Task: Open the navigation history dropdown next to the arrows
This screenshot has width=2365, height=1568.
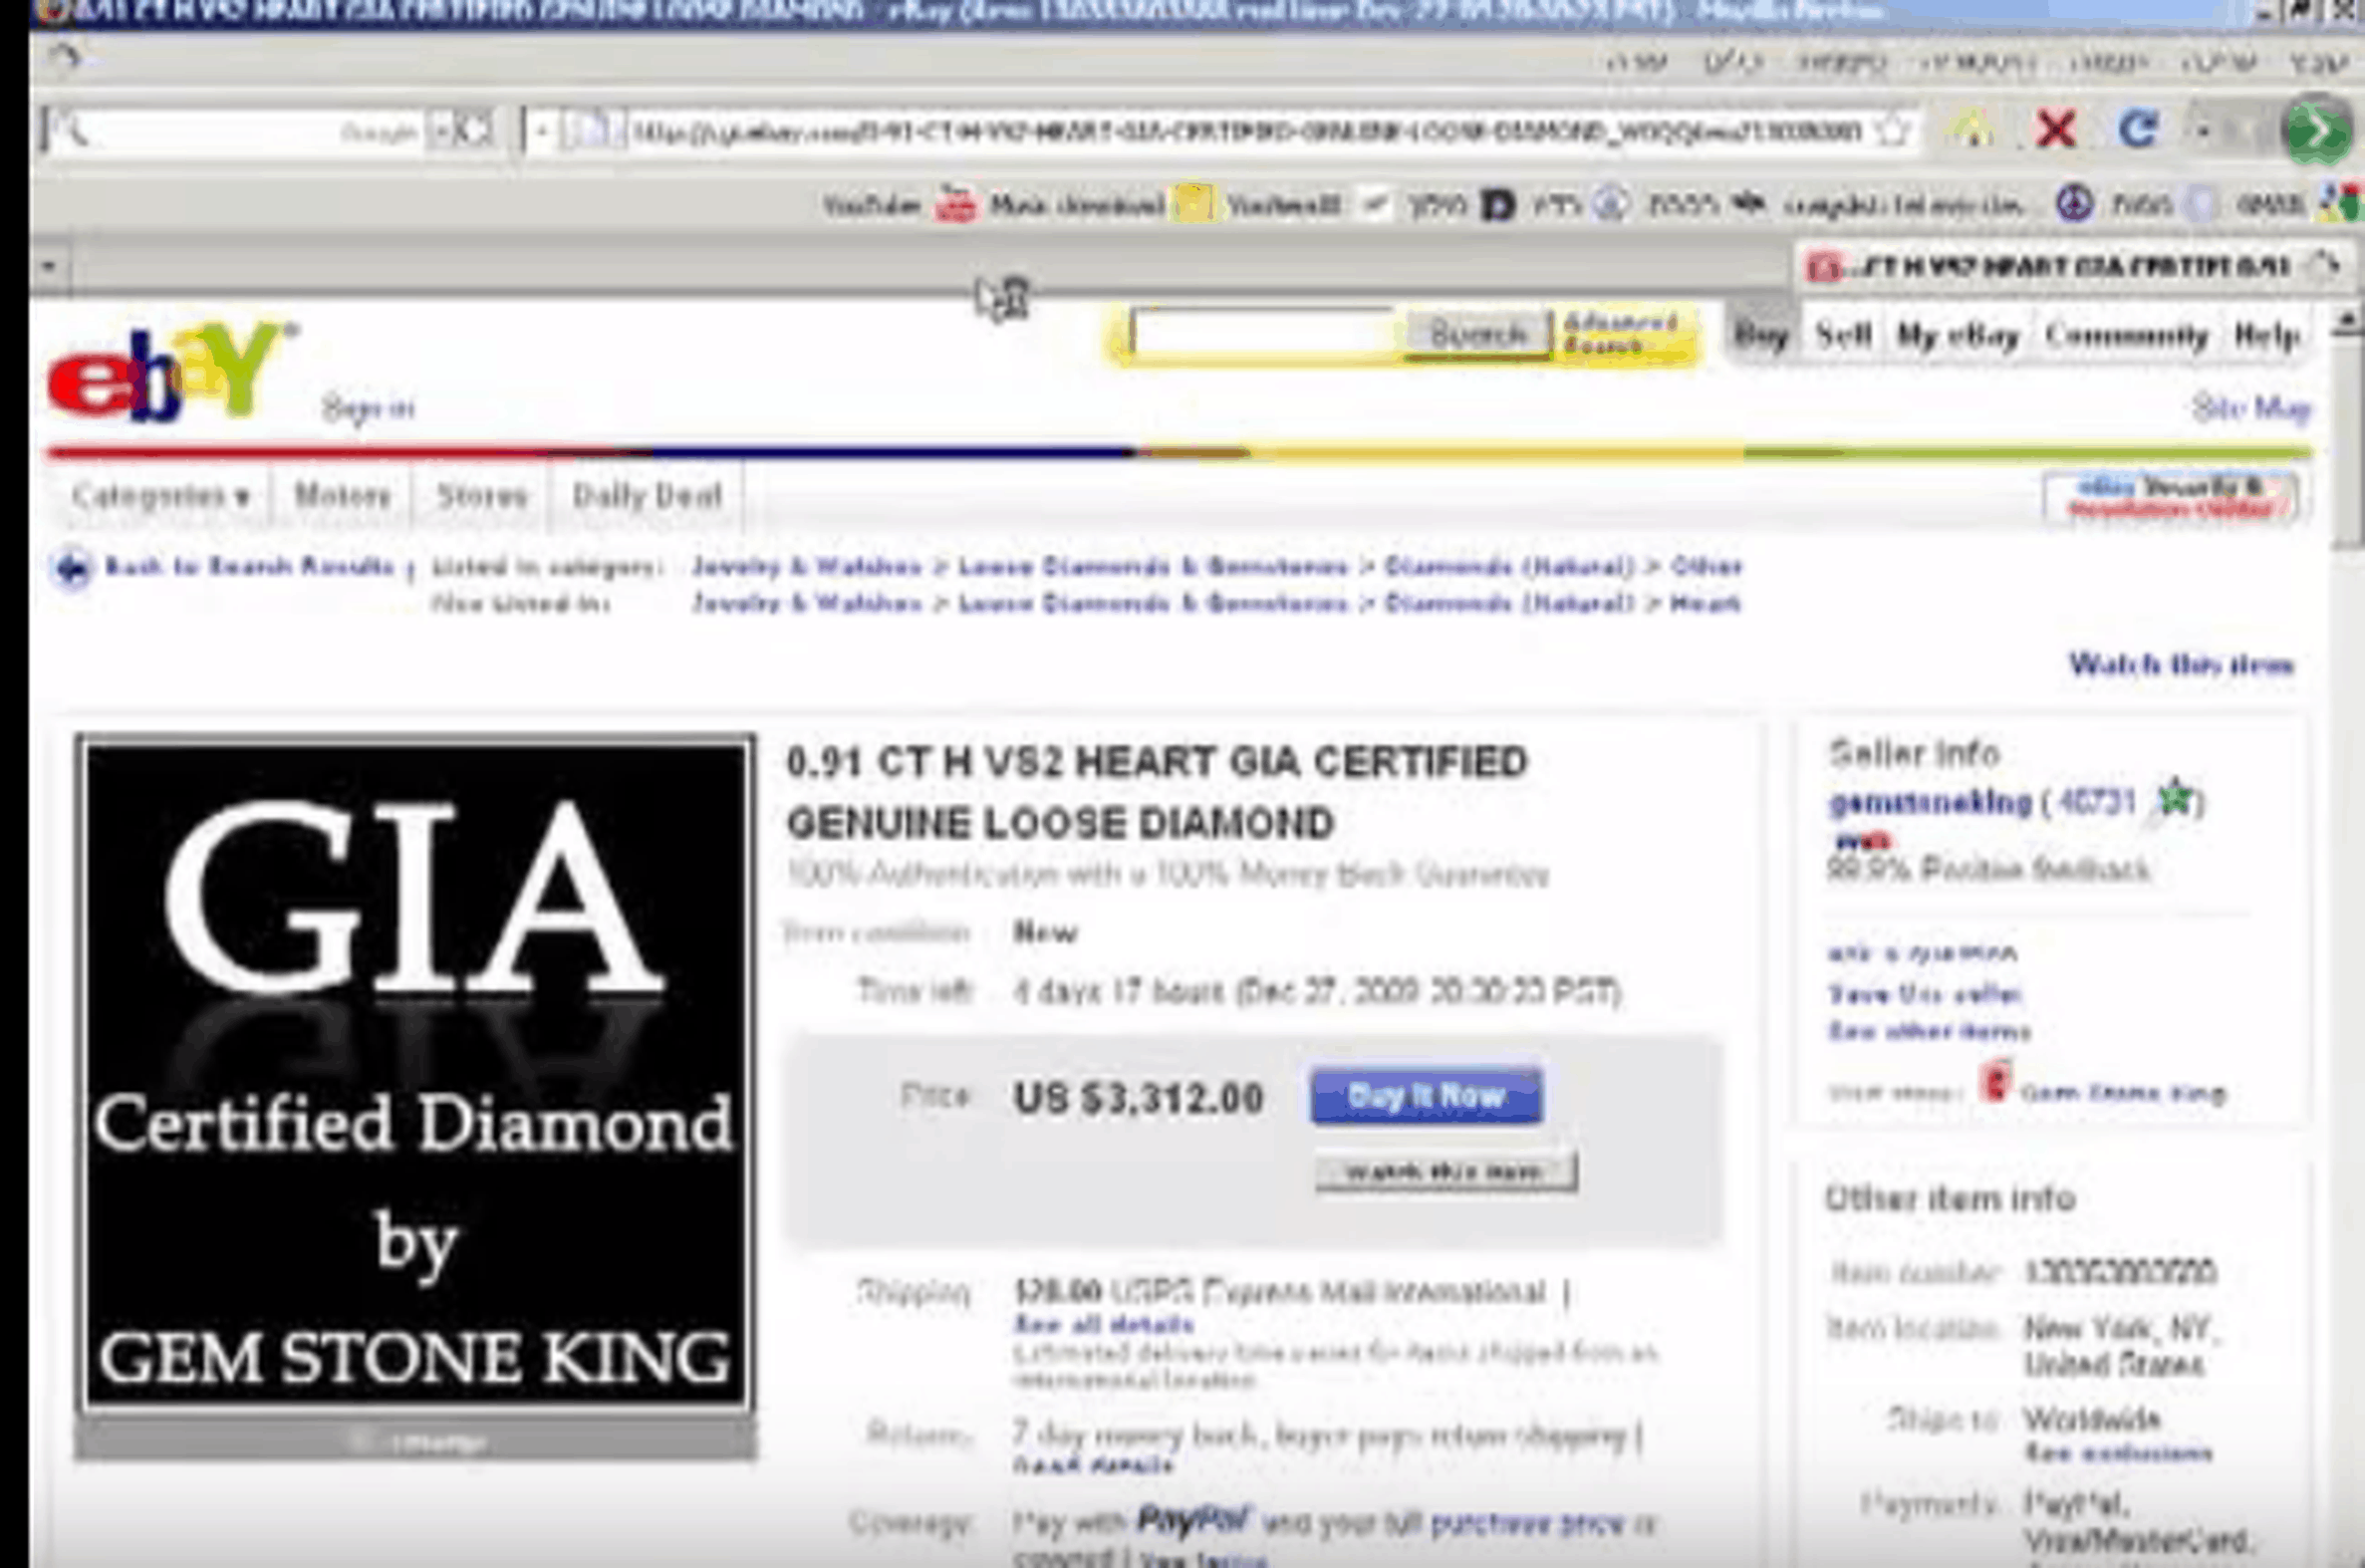Action: click(2203, 130)
